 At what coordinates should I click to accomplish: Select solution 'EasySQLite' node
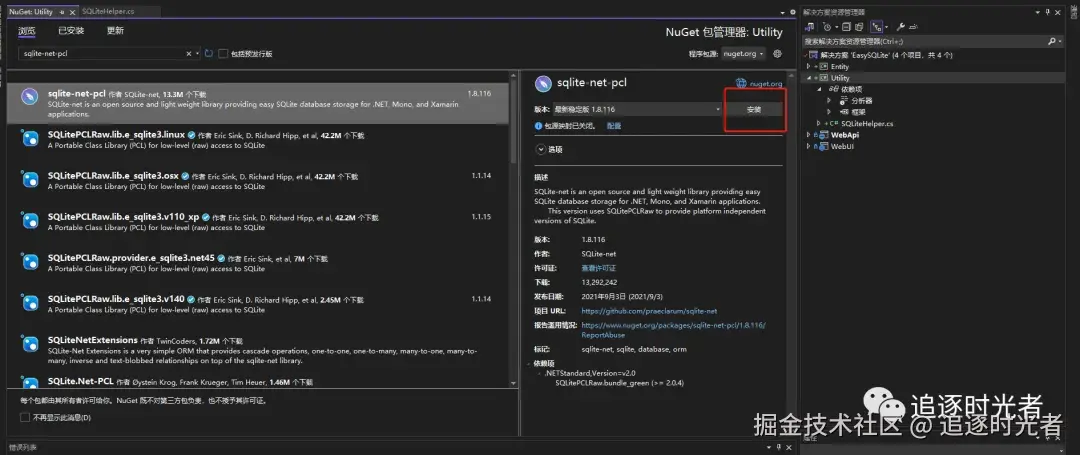pos(886,55)
